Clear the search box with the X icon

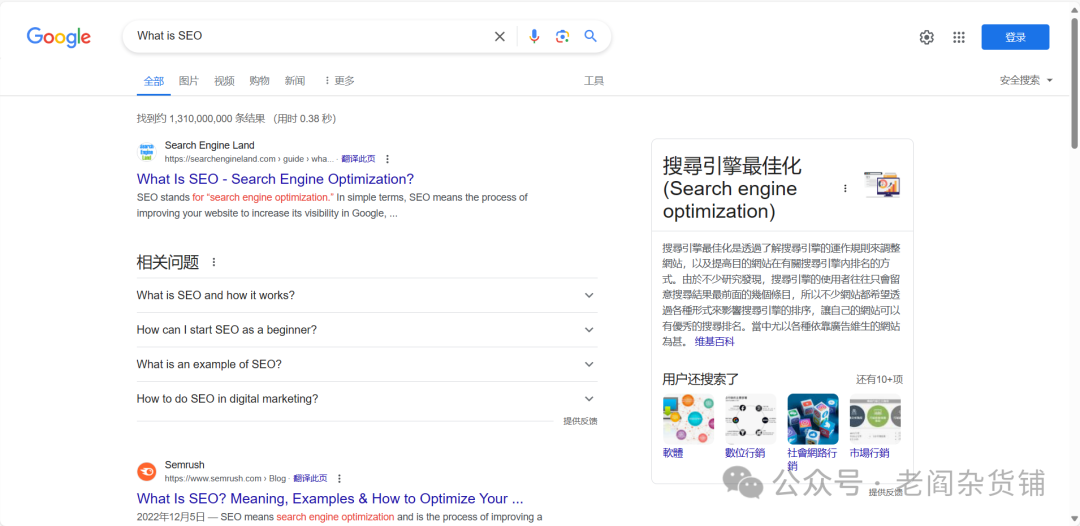[x=500, y=36]
